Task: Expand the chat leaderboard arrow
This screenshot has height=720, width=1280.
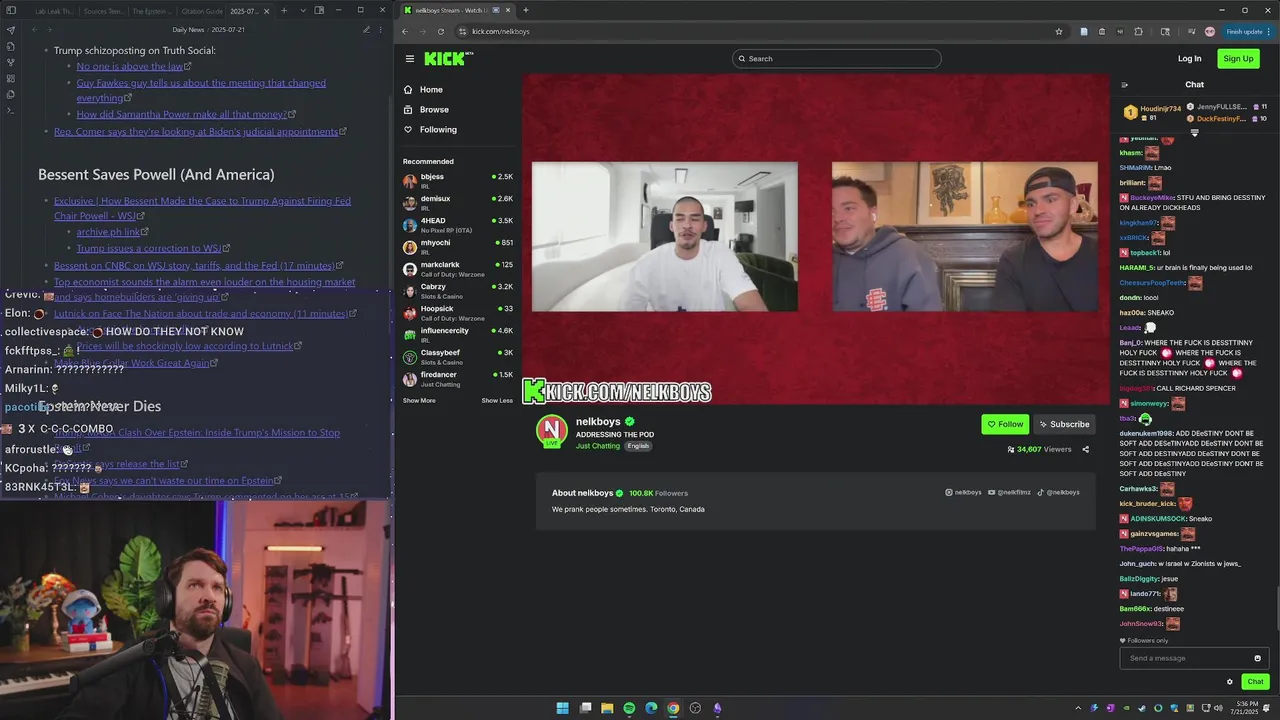Action: [1194, 132]
